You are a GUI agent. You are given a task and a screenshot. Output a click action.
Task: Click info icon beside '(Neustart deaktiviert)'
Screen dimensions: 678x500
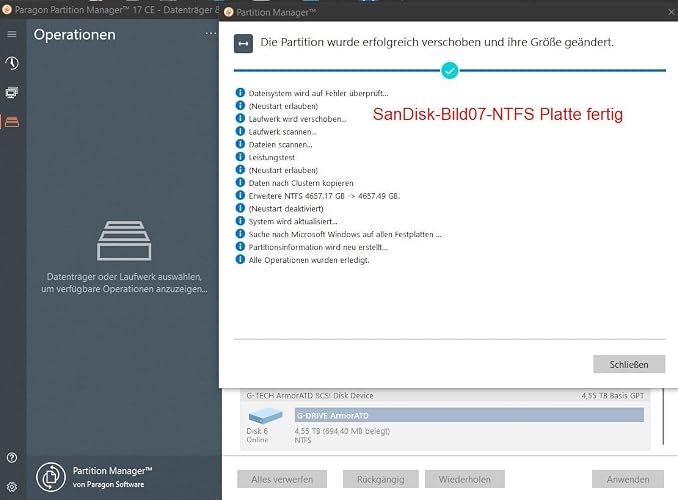pos(240,208)
